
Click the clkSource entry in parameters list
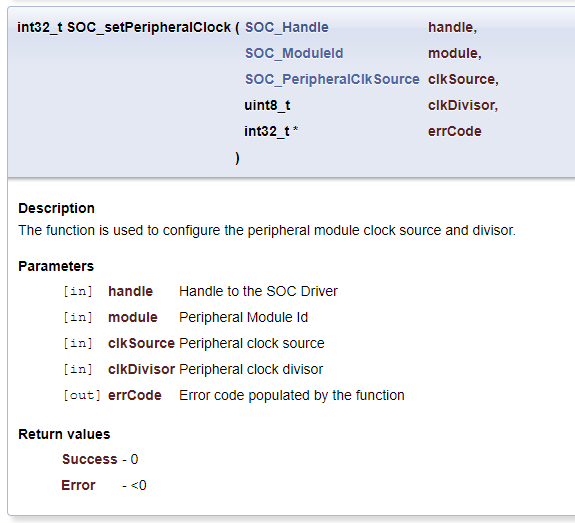(142, 343)
